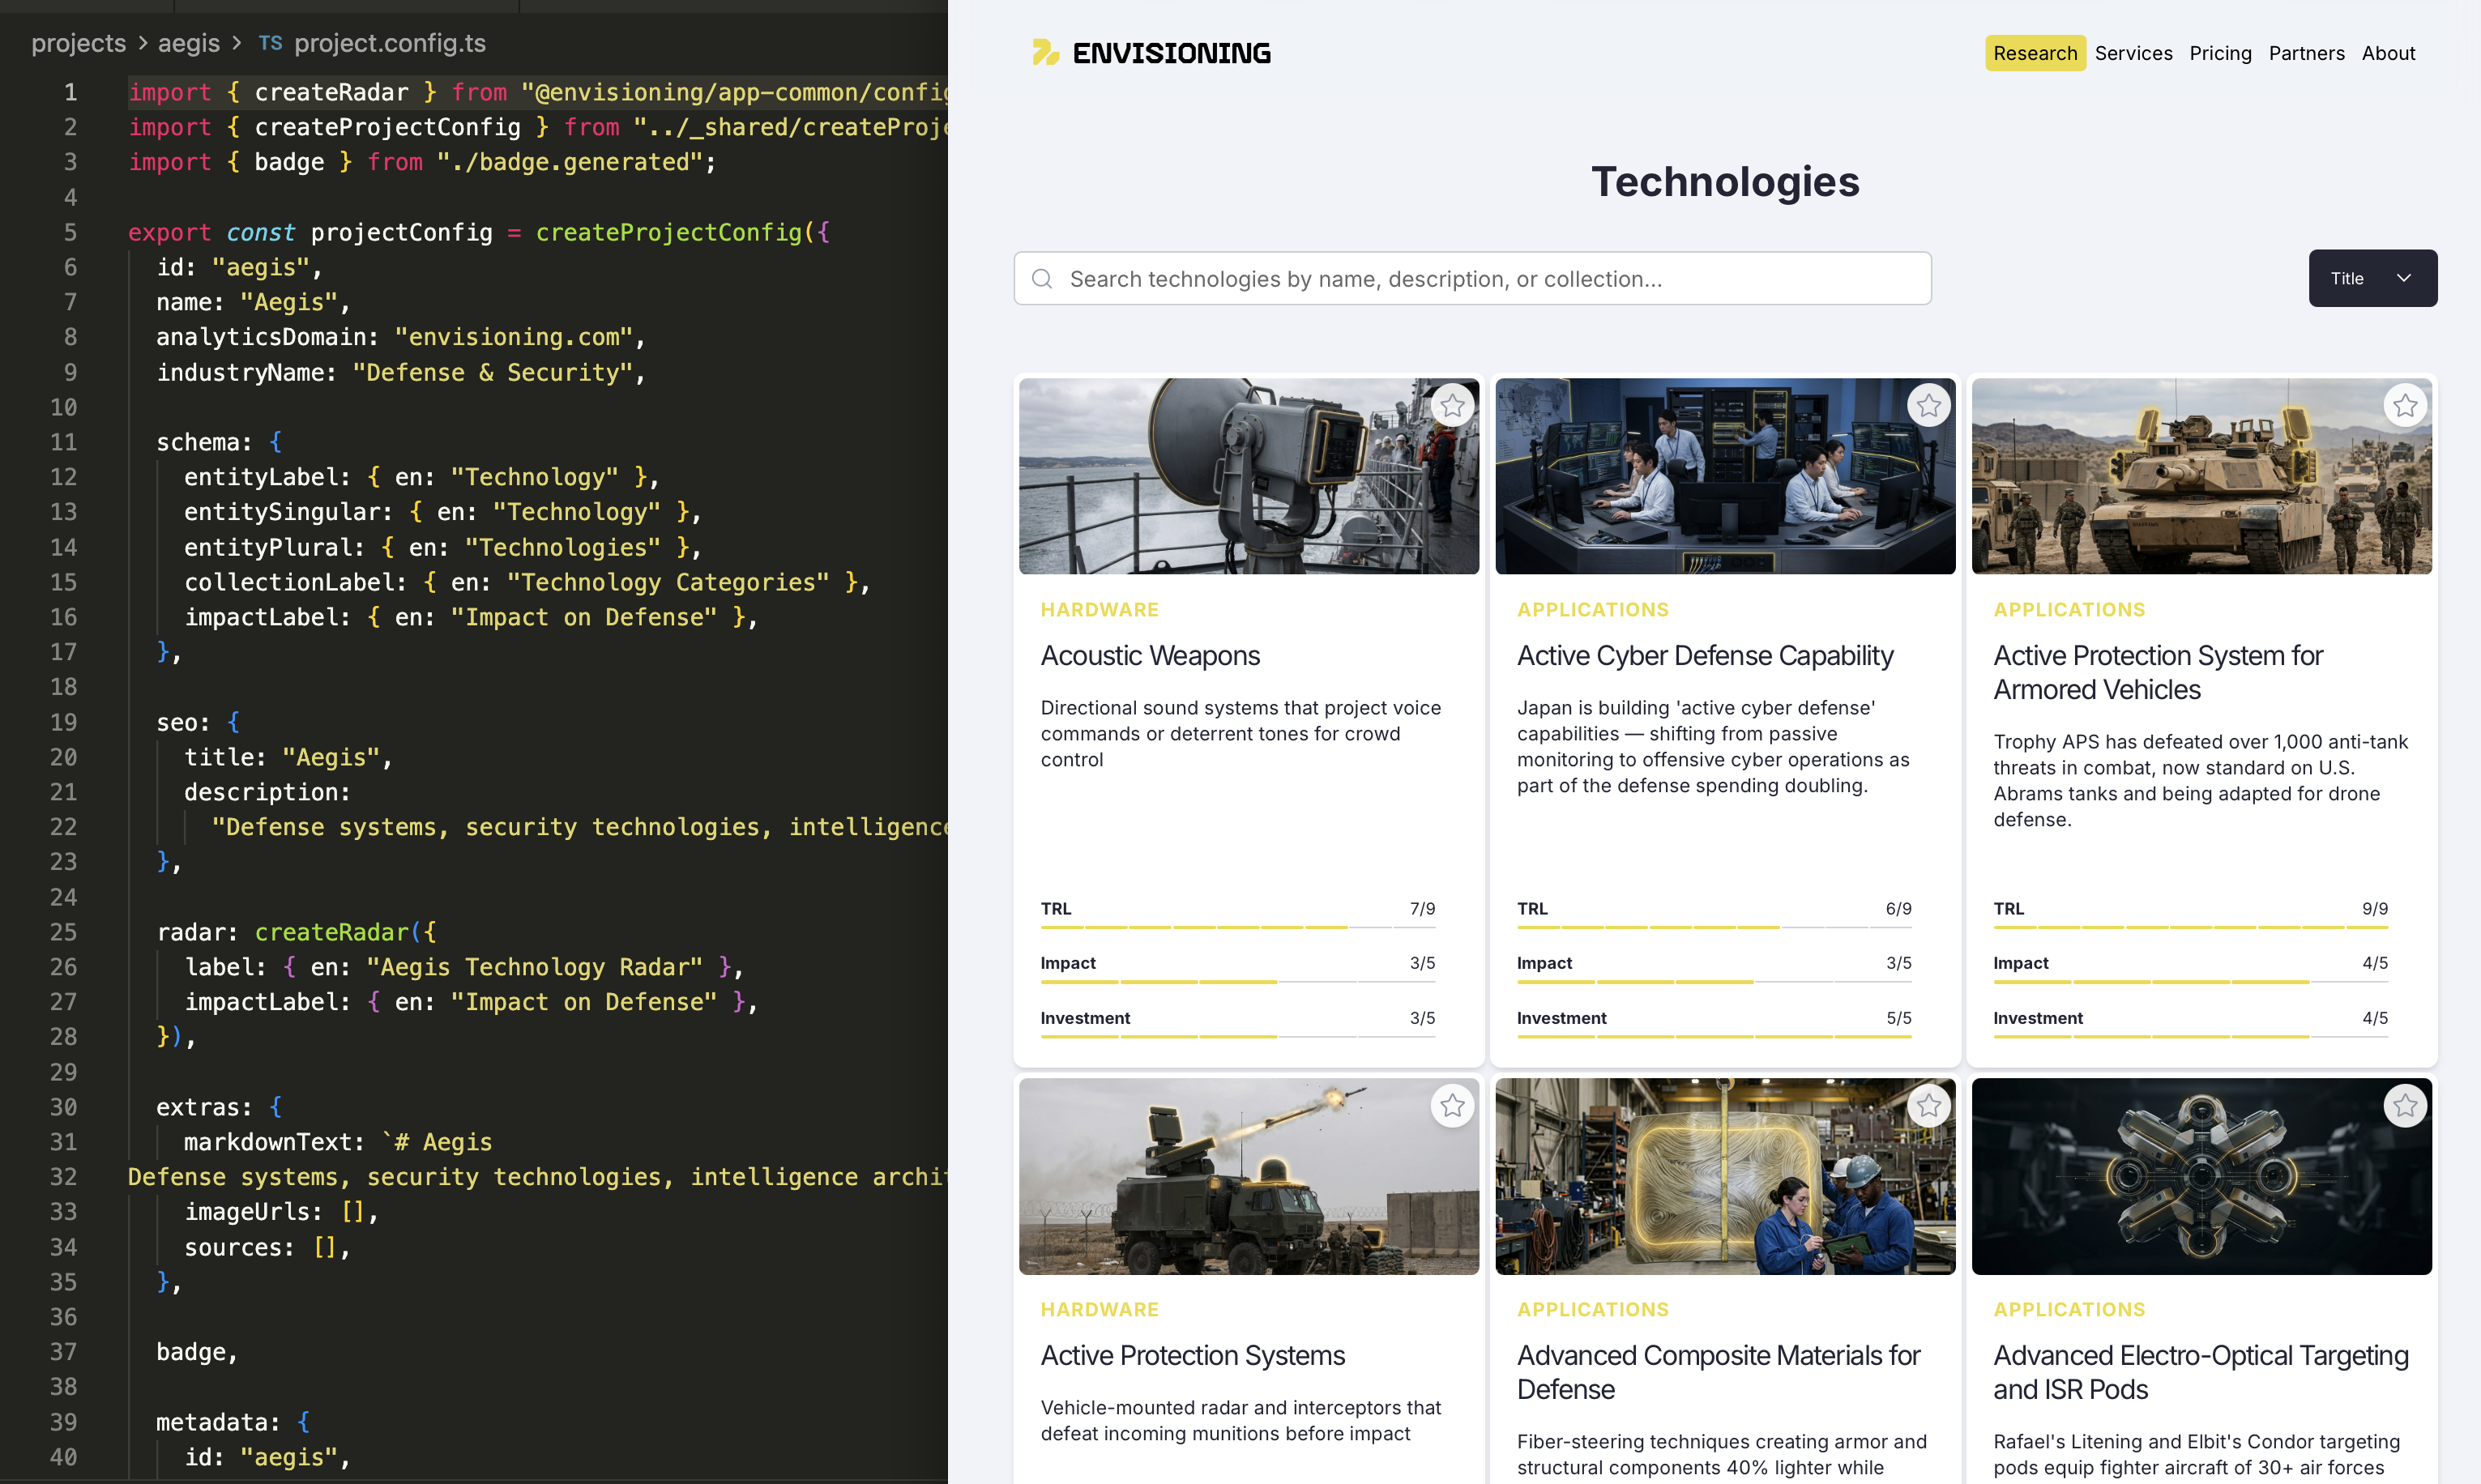Click line number 11 in the editor gutter

pyautogui.click(x=64, y=442)
